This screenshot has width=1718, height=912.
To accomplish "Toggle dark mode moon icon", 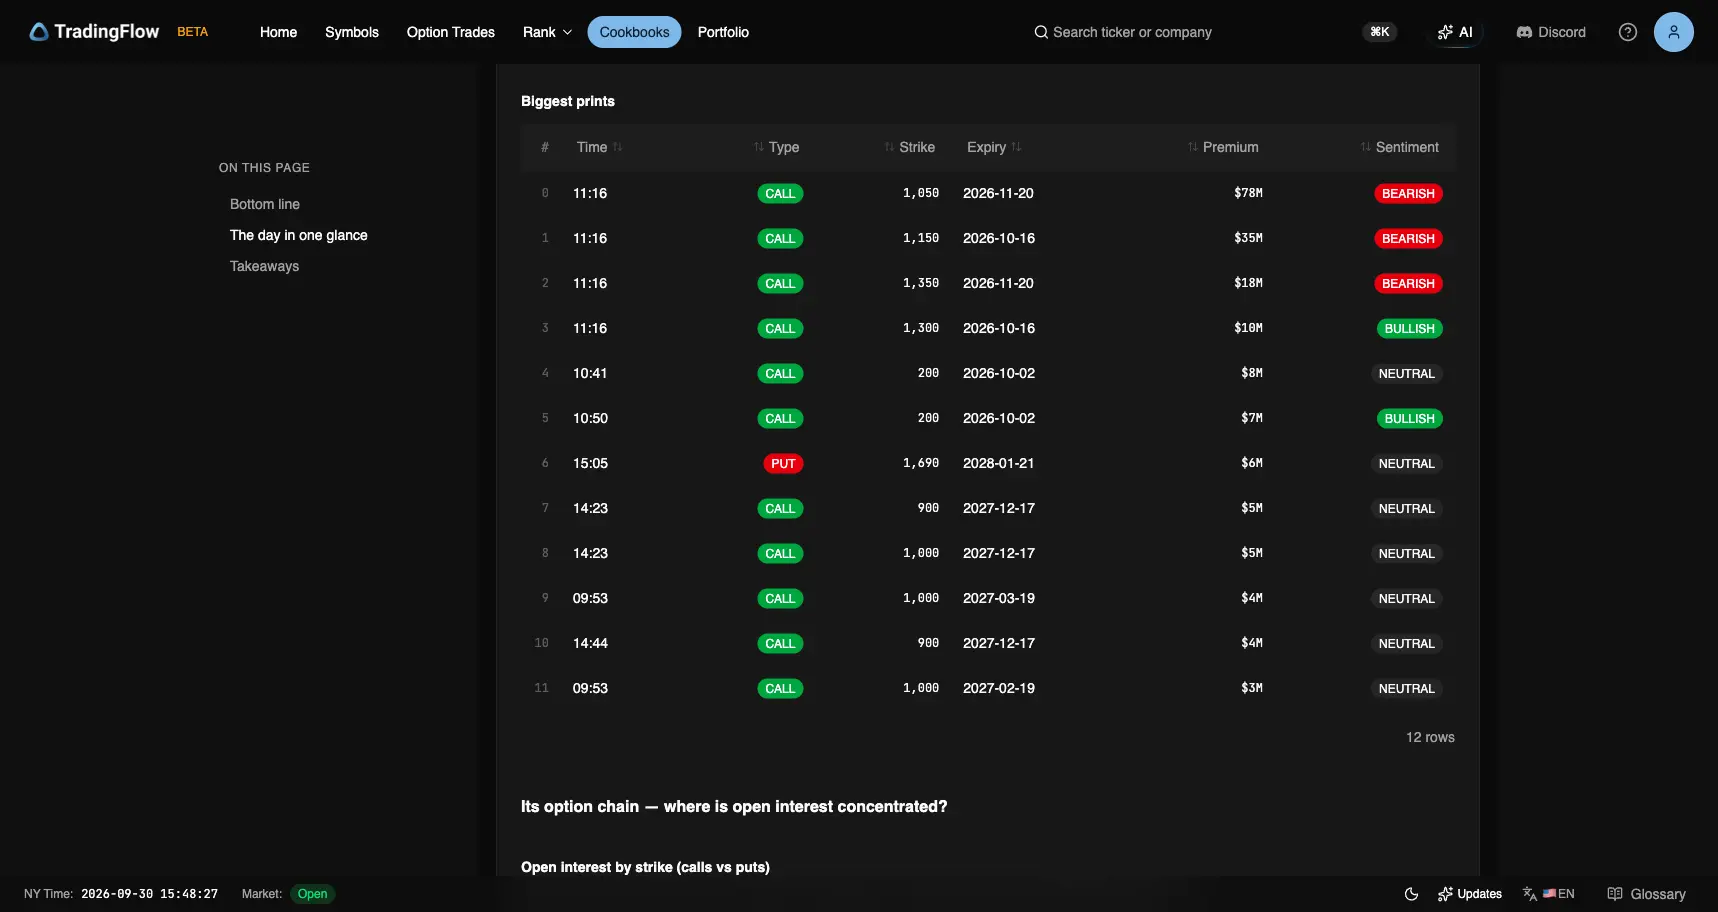I will pos(1412,894).
